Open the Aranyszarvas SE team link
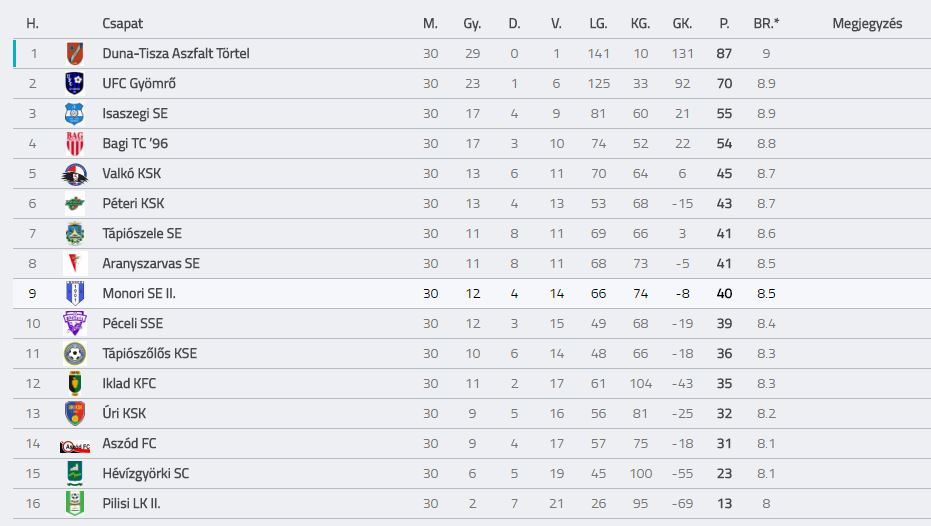 tap(151, 264)
